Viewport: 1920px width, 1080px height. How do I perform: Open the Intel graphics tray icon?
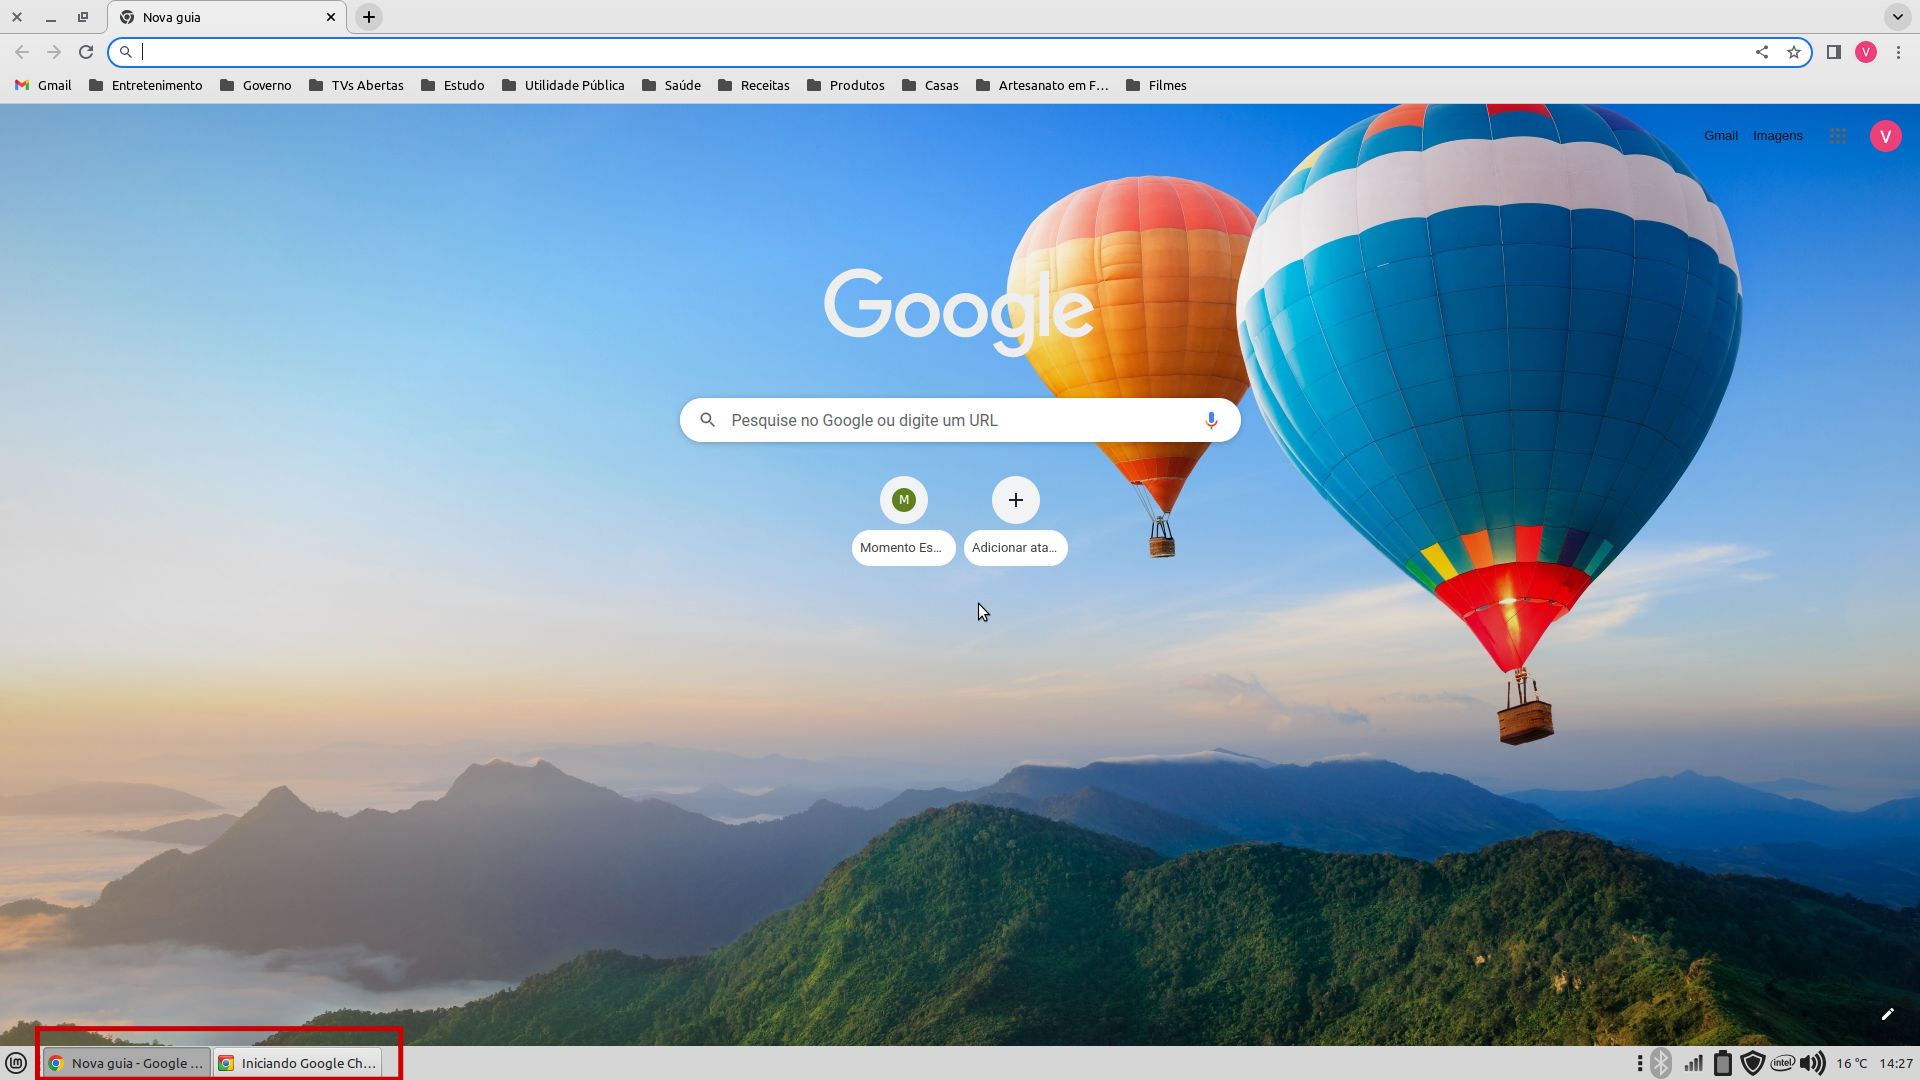point(1783,1063)
